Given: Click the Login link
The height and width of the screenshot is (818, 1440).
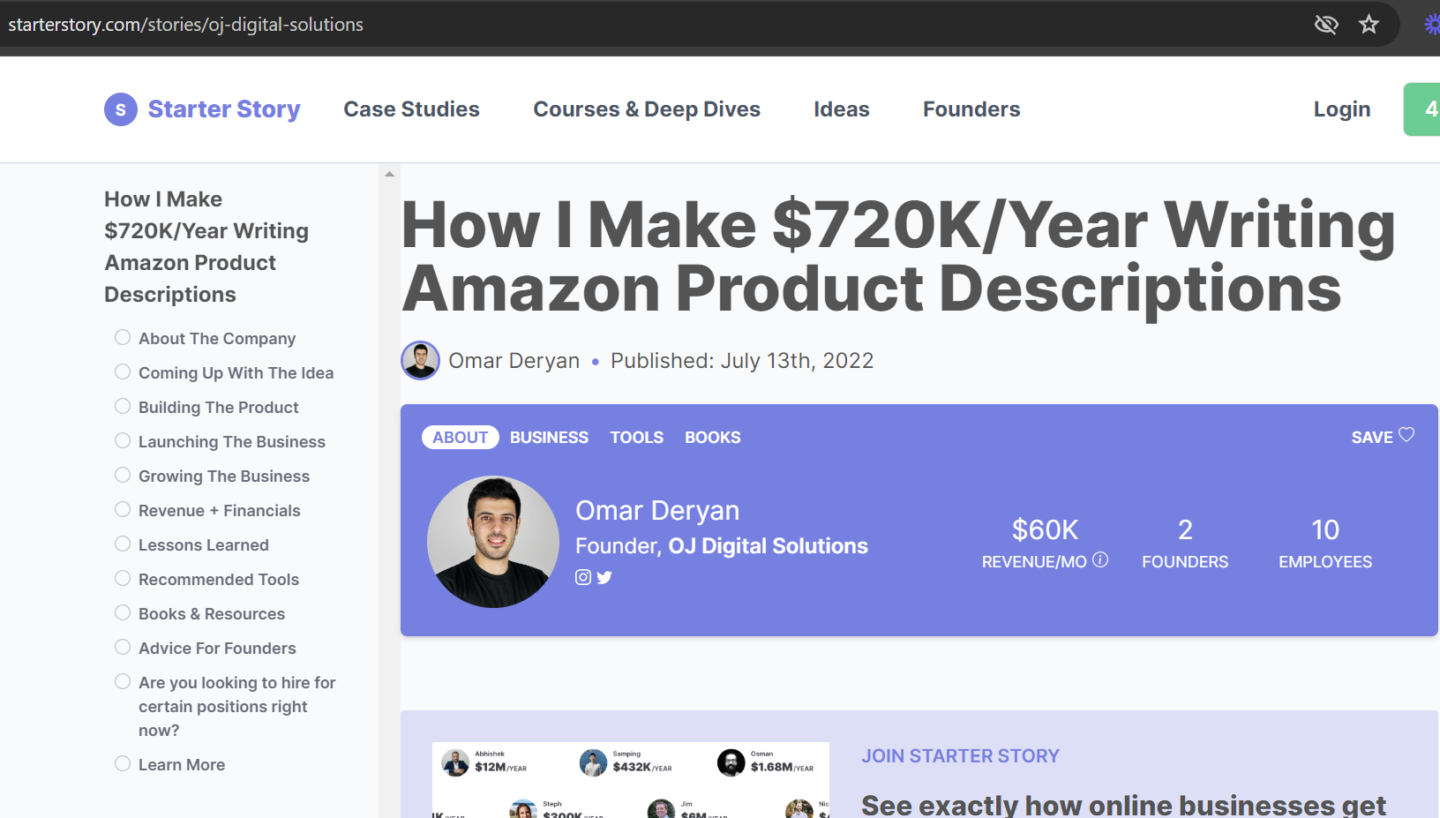Looking at the screenshot, I should tap(1341, 109).
